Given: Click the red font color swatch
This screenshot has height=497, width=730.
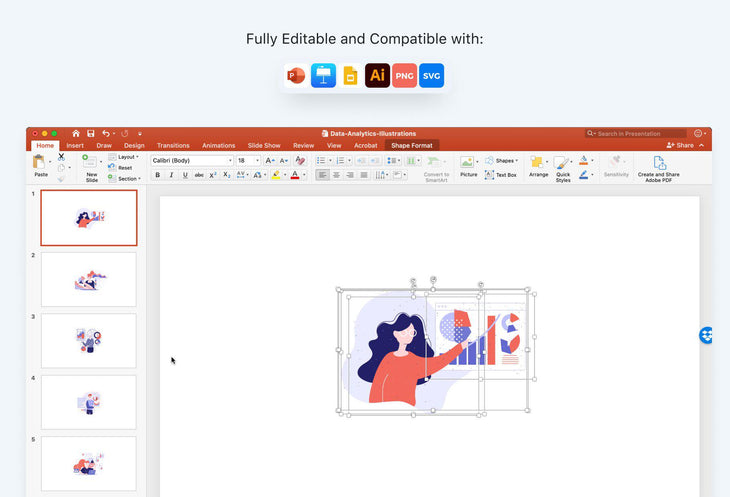Looking at the screenshot, I should tap(295, 175).
